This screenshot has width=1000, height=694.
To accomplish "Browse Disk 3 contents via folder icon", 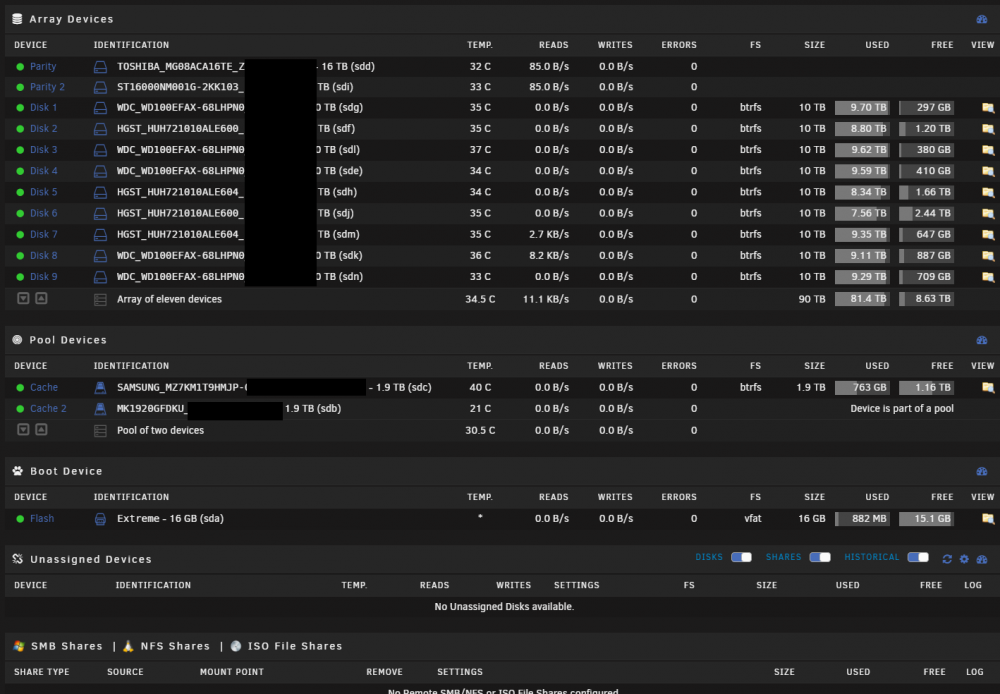I will (x=988, y=150).
